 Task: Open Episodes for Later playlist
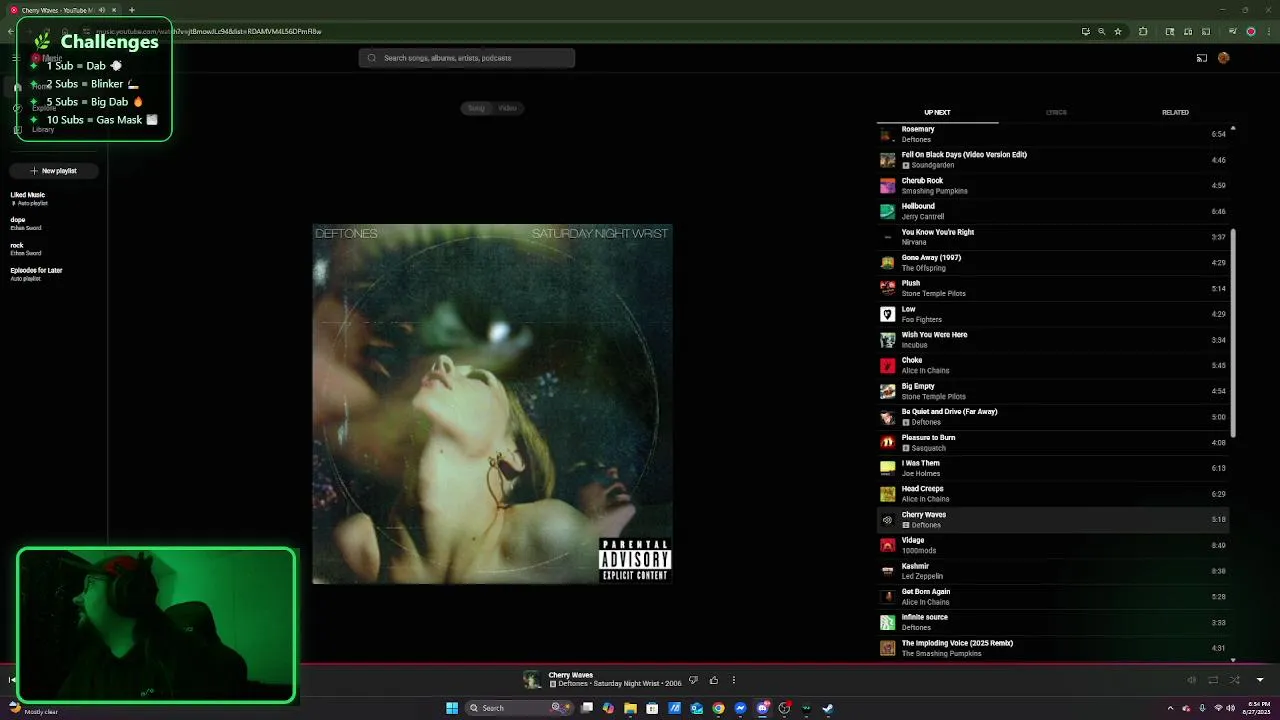(36, 274)
